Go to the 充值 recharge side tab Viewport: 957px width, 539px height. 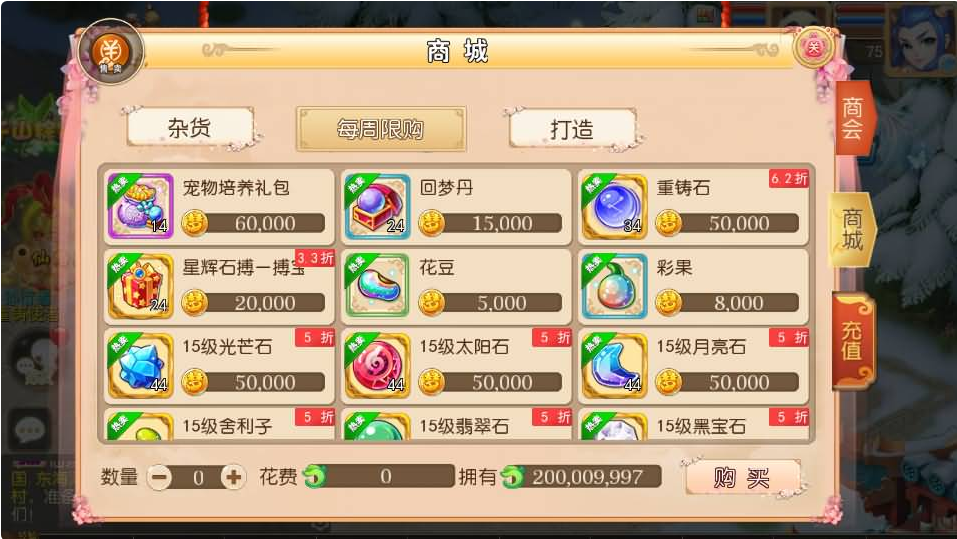click(x=853, y=340)
